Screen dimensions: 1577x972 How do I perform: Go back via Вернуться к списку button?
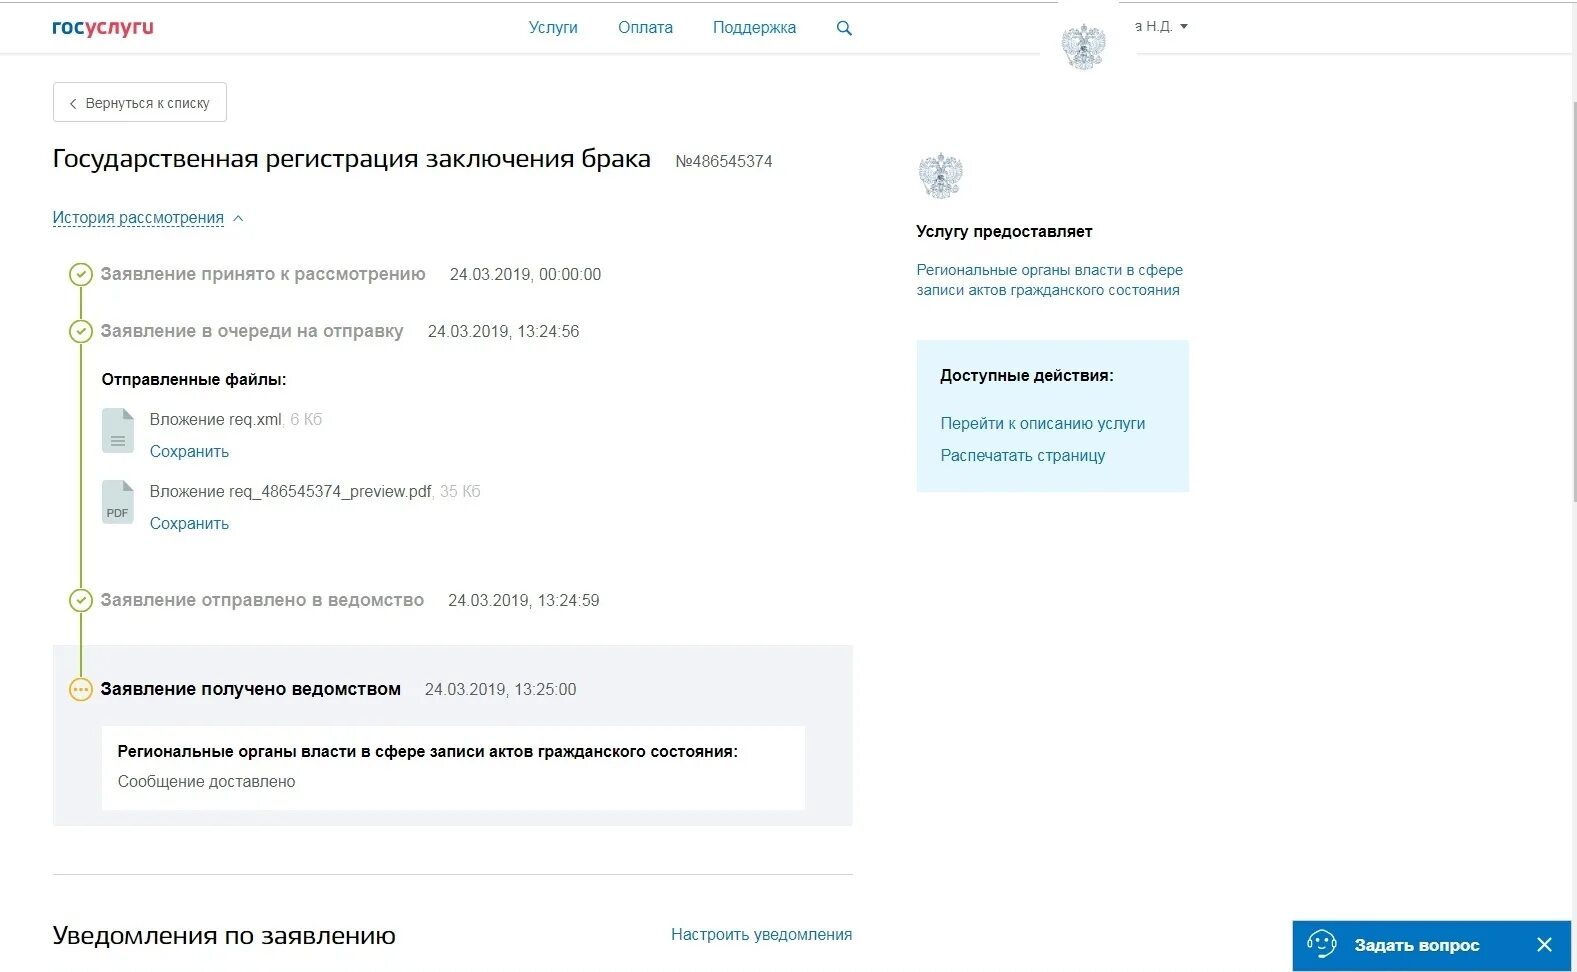[140, 102]
